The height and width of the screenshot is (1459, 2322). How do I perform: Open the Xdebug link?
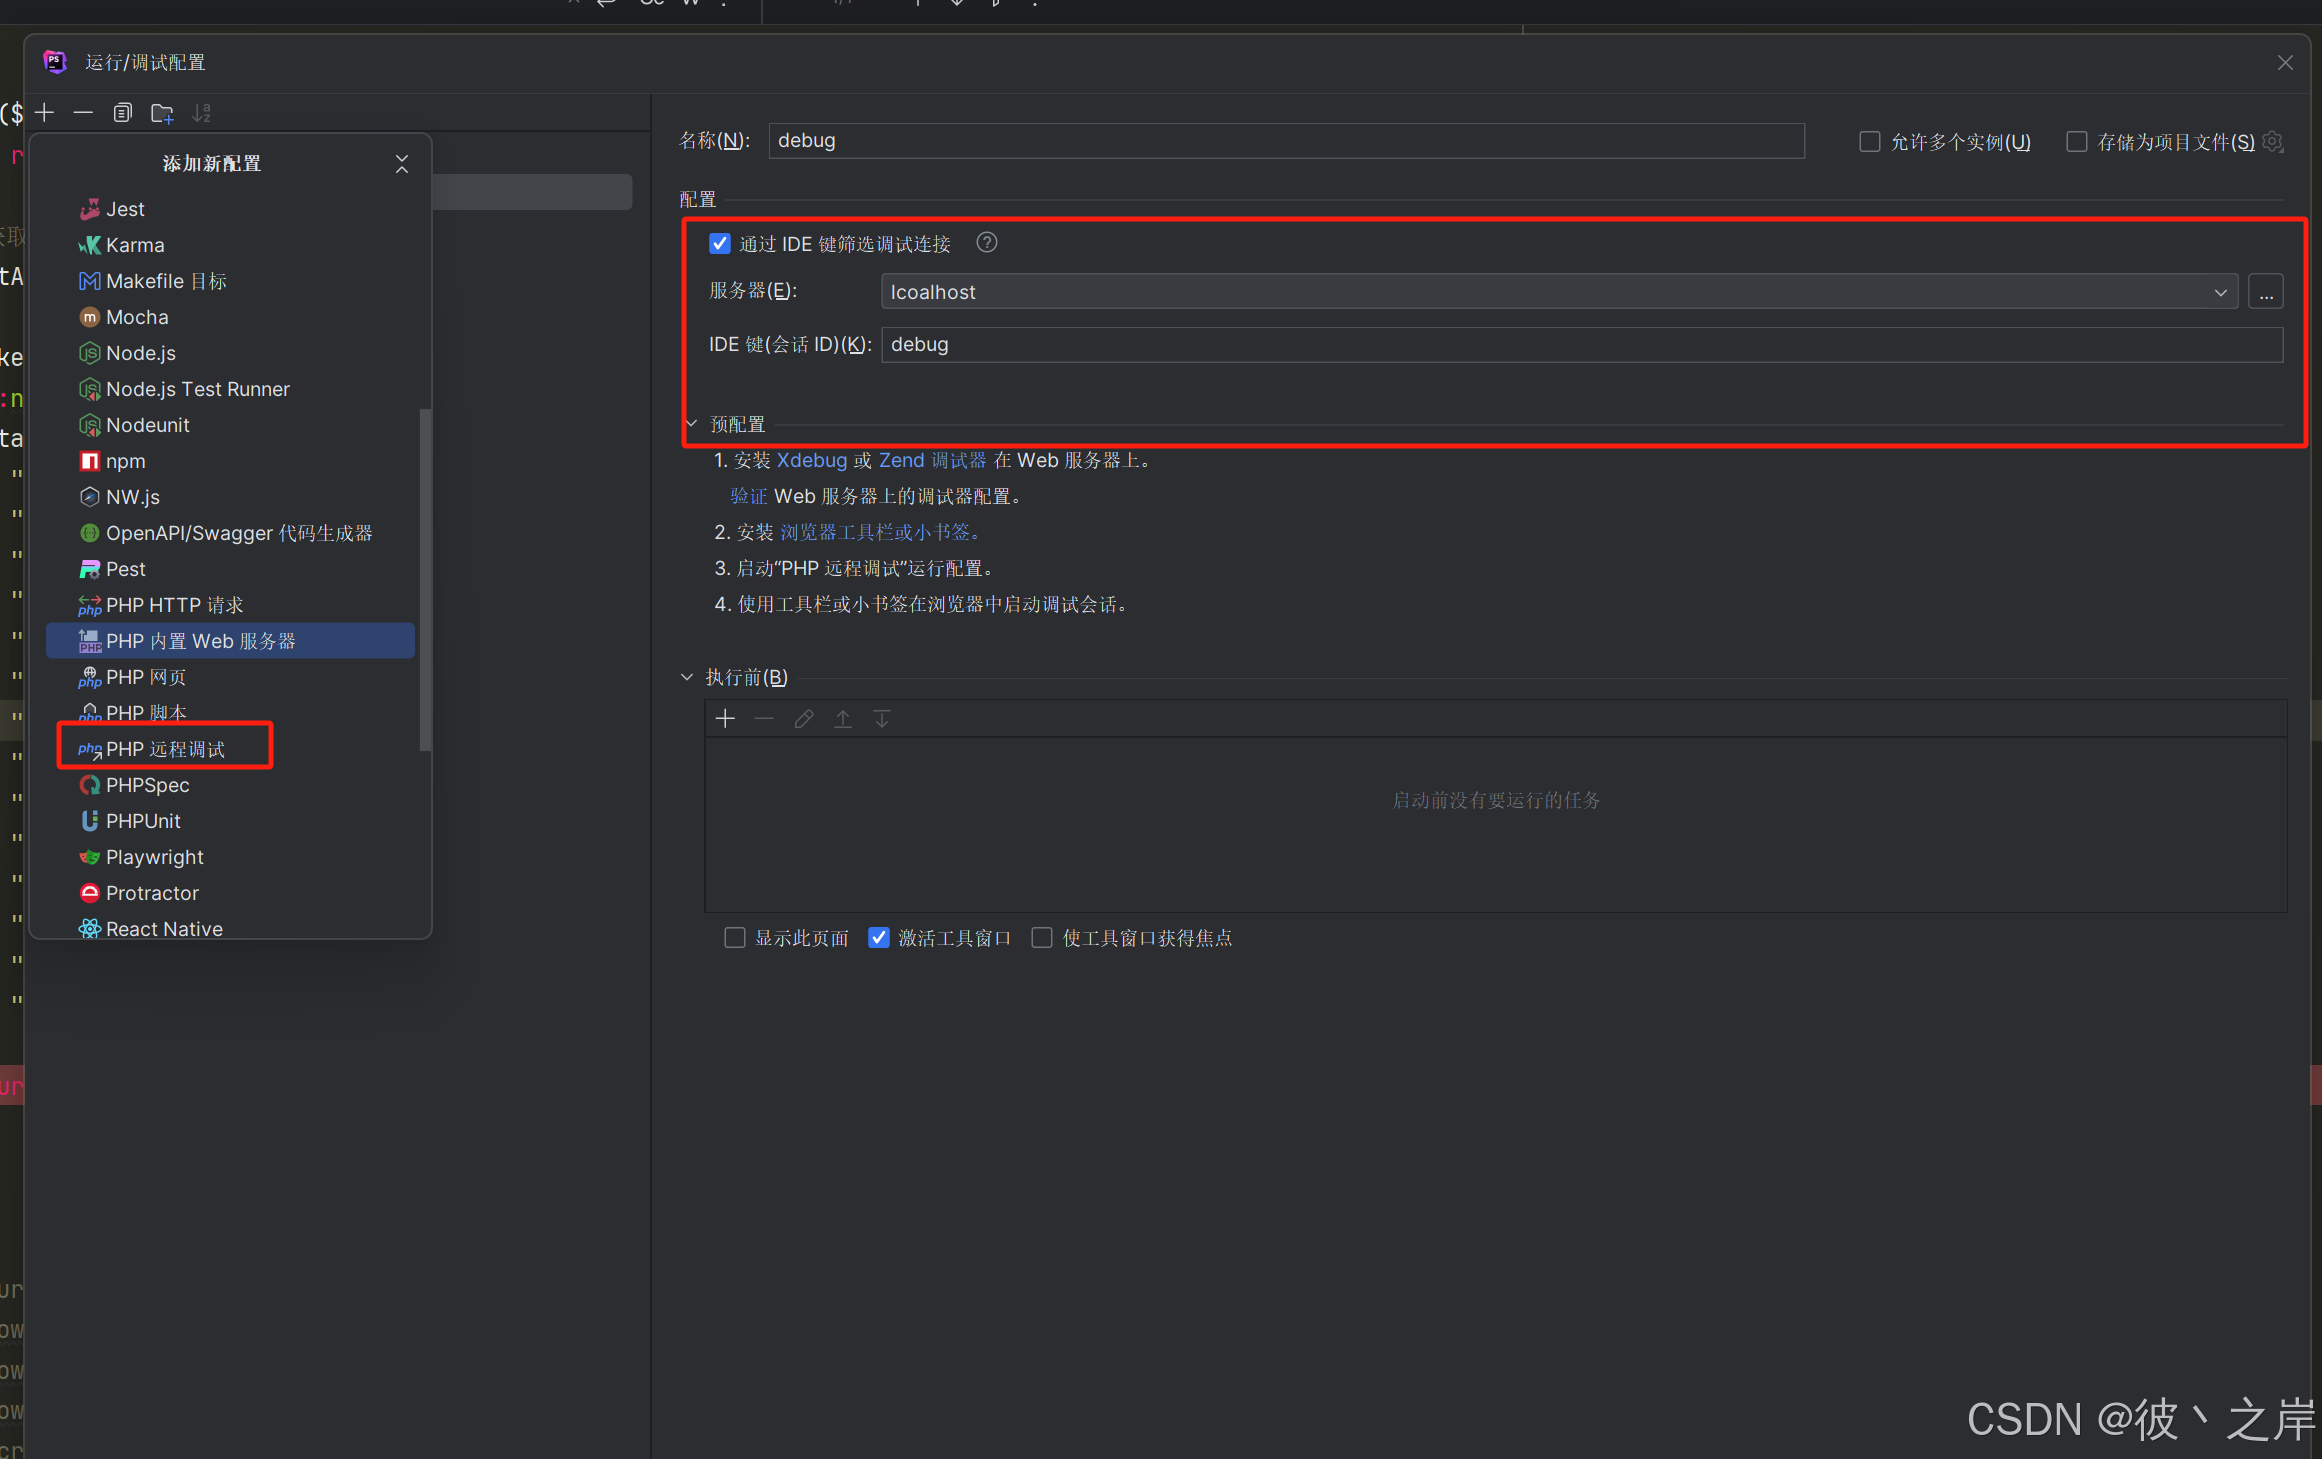coord(811,460)
